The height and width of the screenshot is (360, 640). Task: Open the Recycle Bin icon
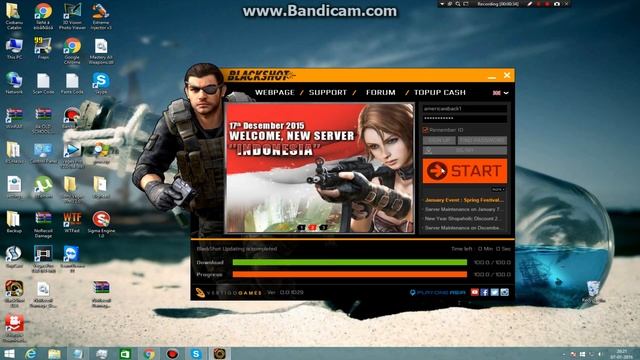click(x=593, y=291)
